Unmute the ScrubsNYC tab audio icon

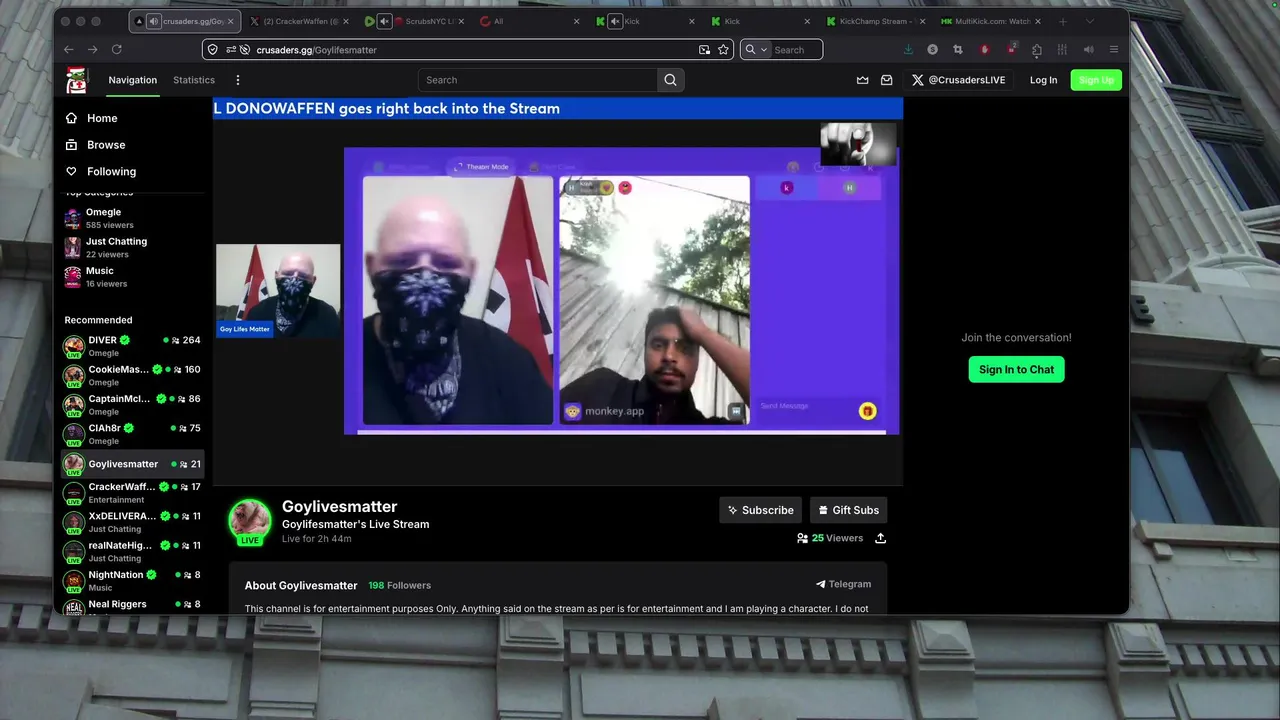[384, 21]
